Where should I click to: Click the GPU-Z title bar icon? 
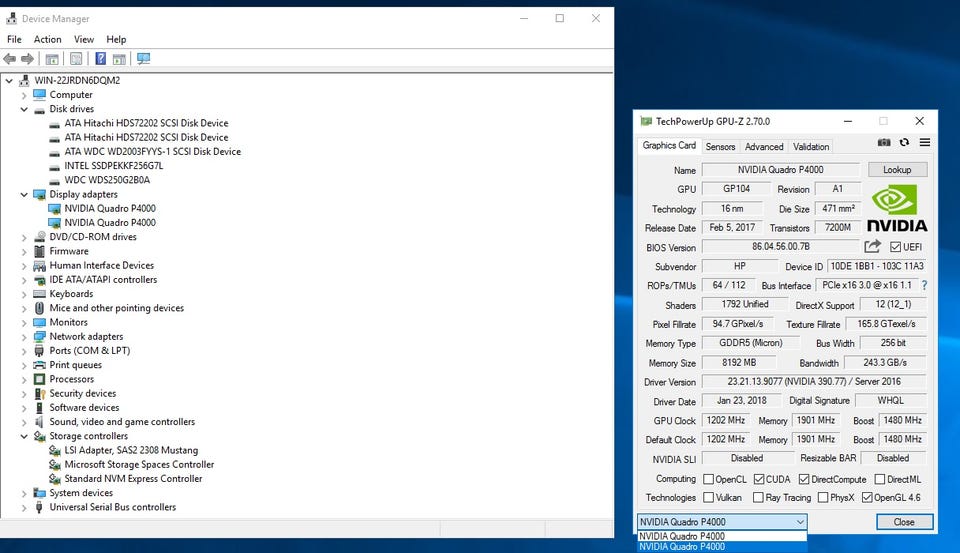[646, 121]
